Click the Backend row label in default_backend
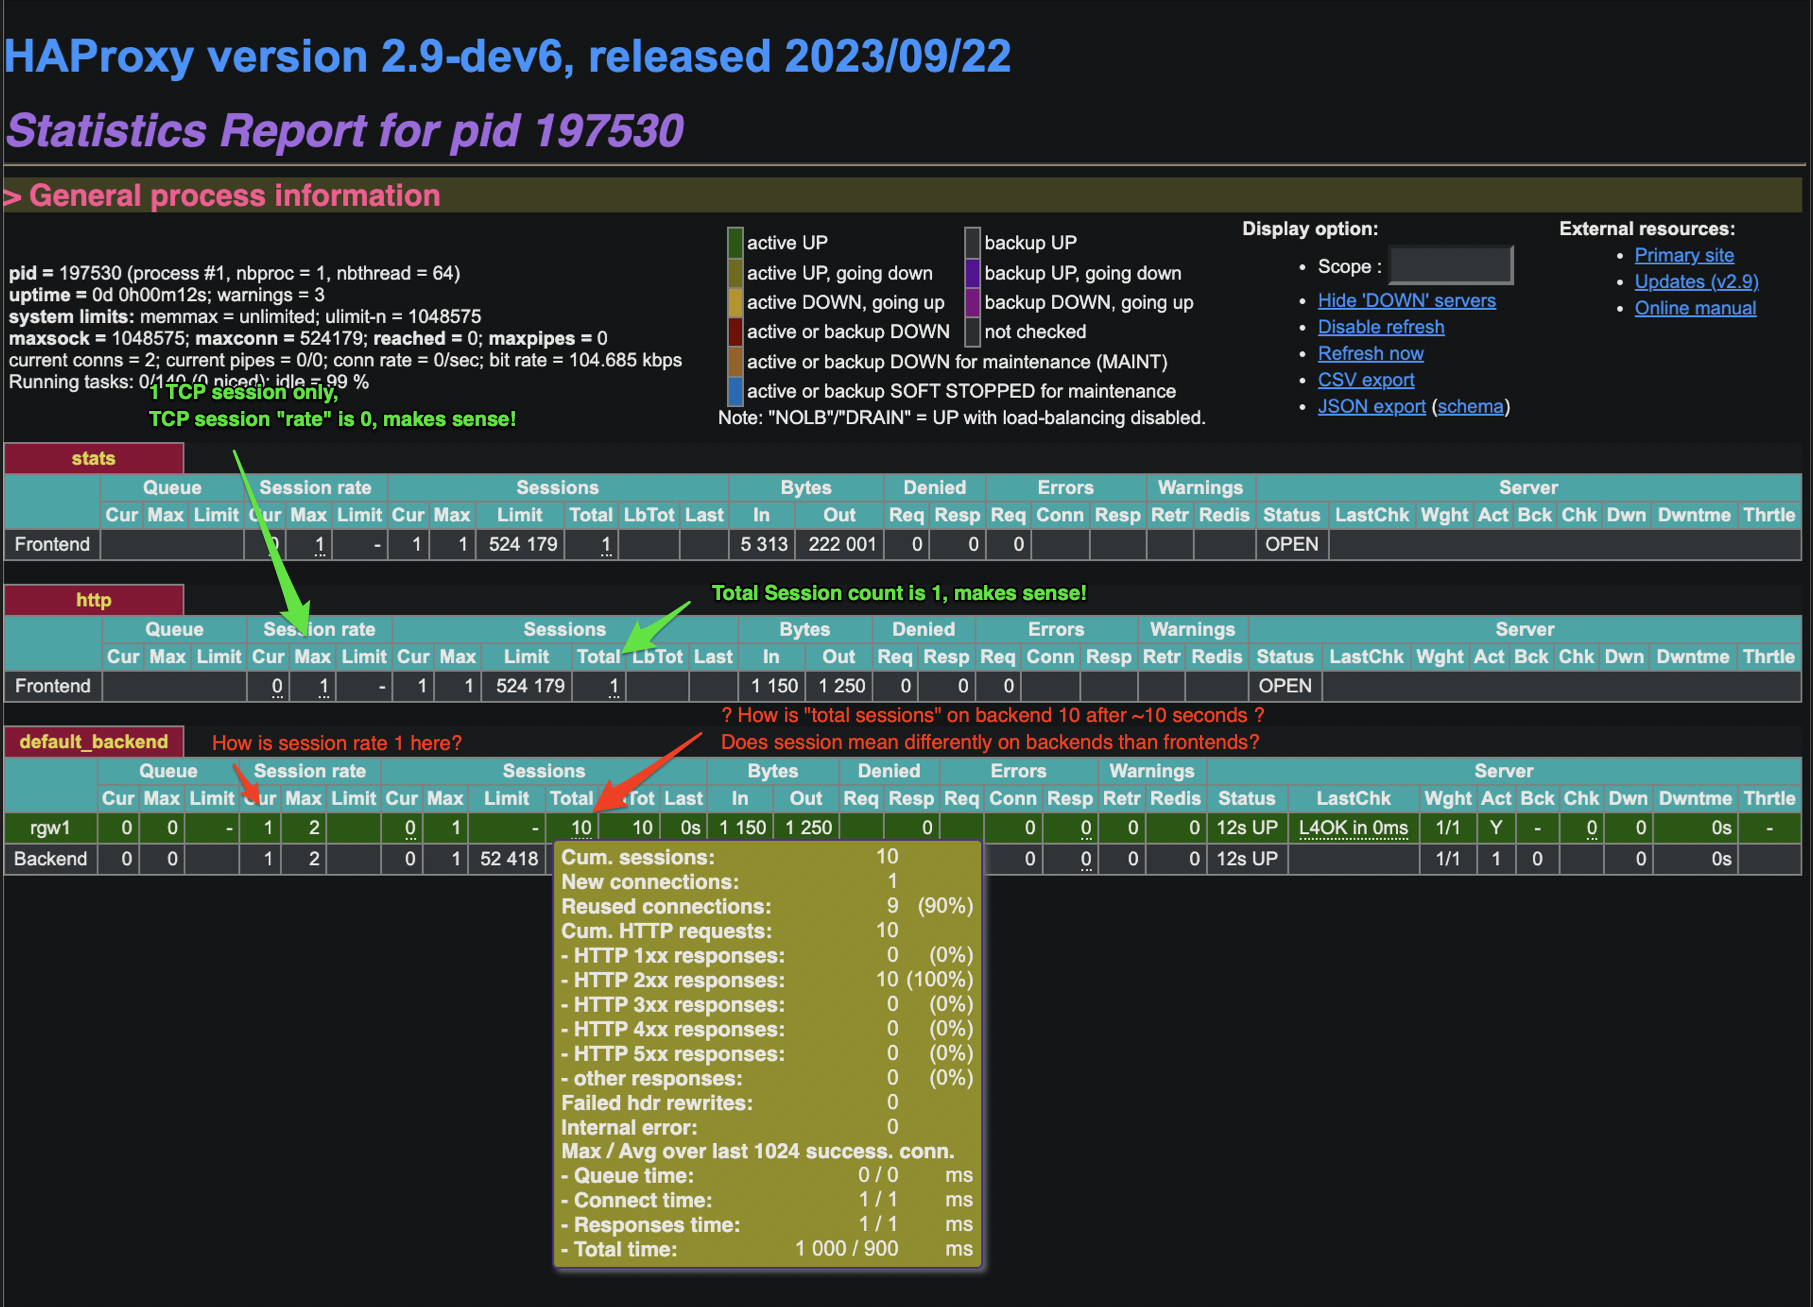This screenshot has width=1813, height=1307. [x=50, y=859]
